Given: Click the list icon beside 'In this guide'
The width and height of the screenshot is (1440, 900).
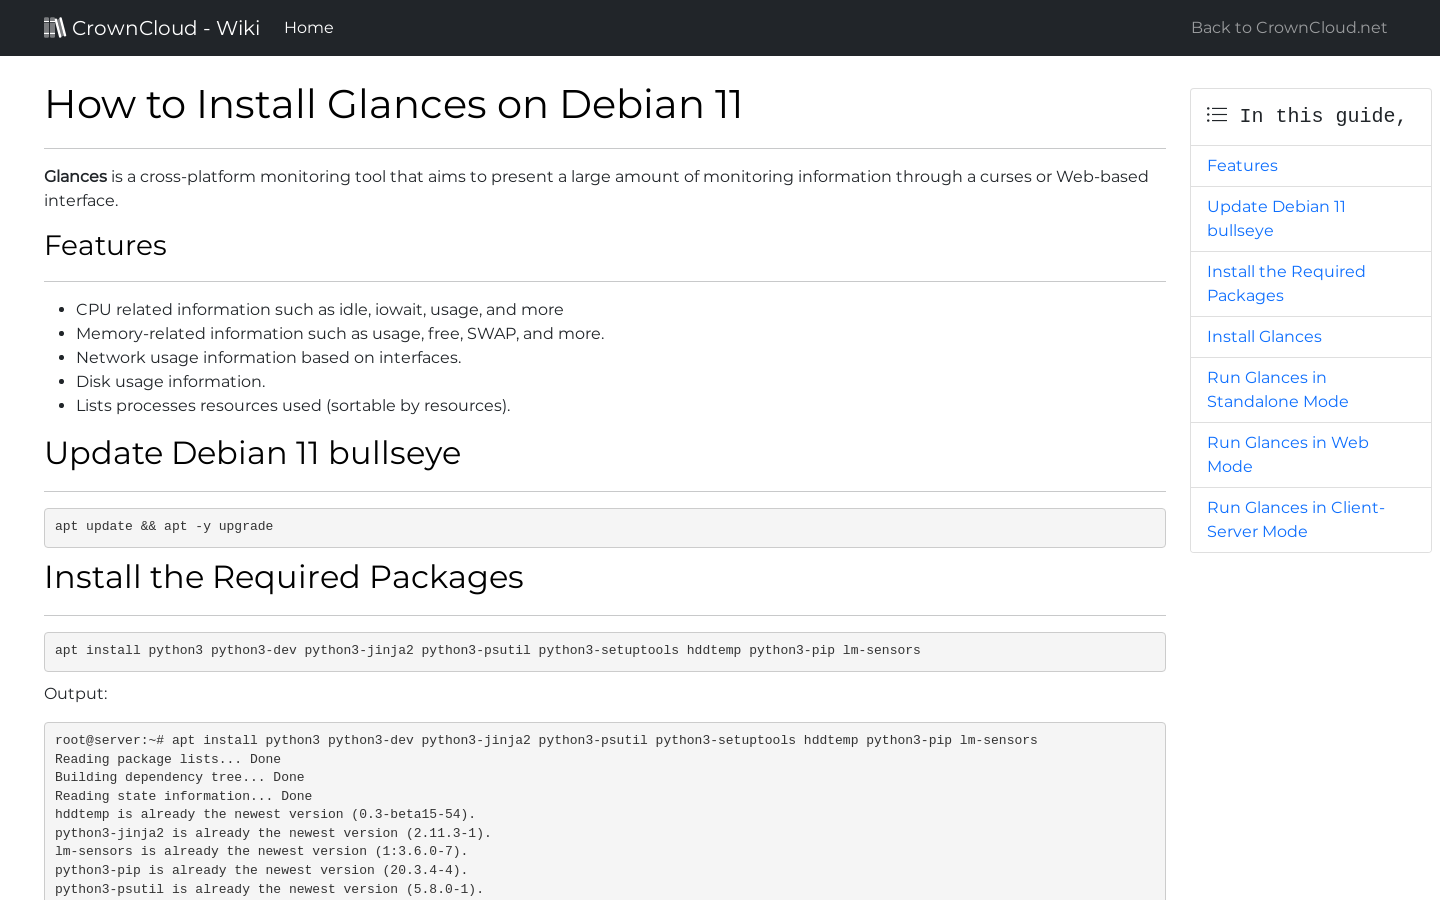Looking at the screenshot, I should pyautogui.click(x=1216, y=114).
